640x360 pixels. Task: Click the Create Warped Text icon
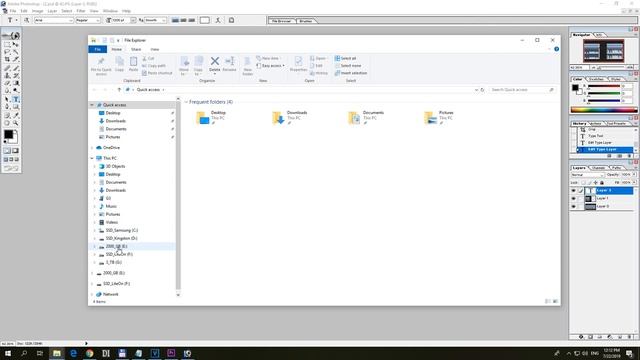pyautogui.click(x=218, y=20)
